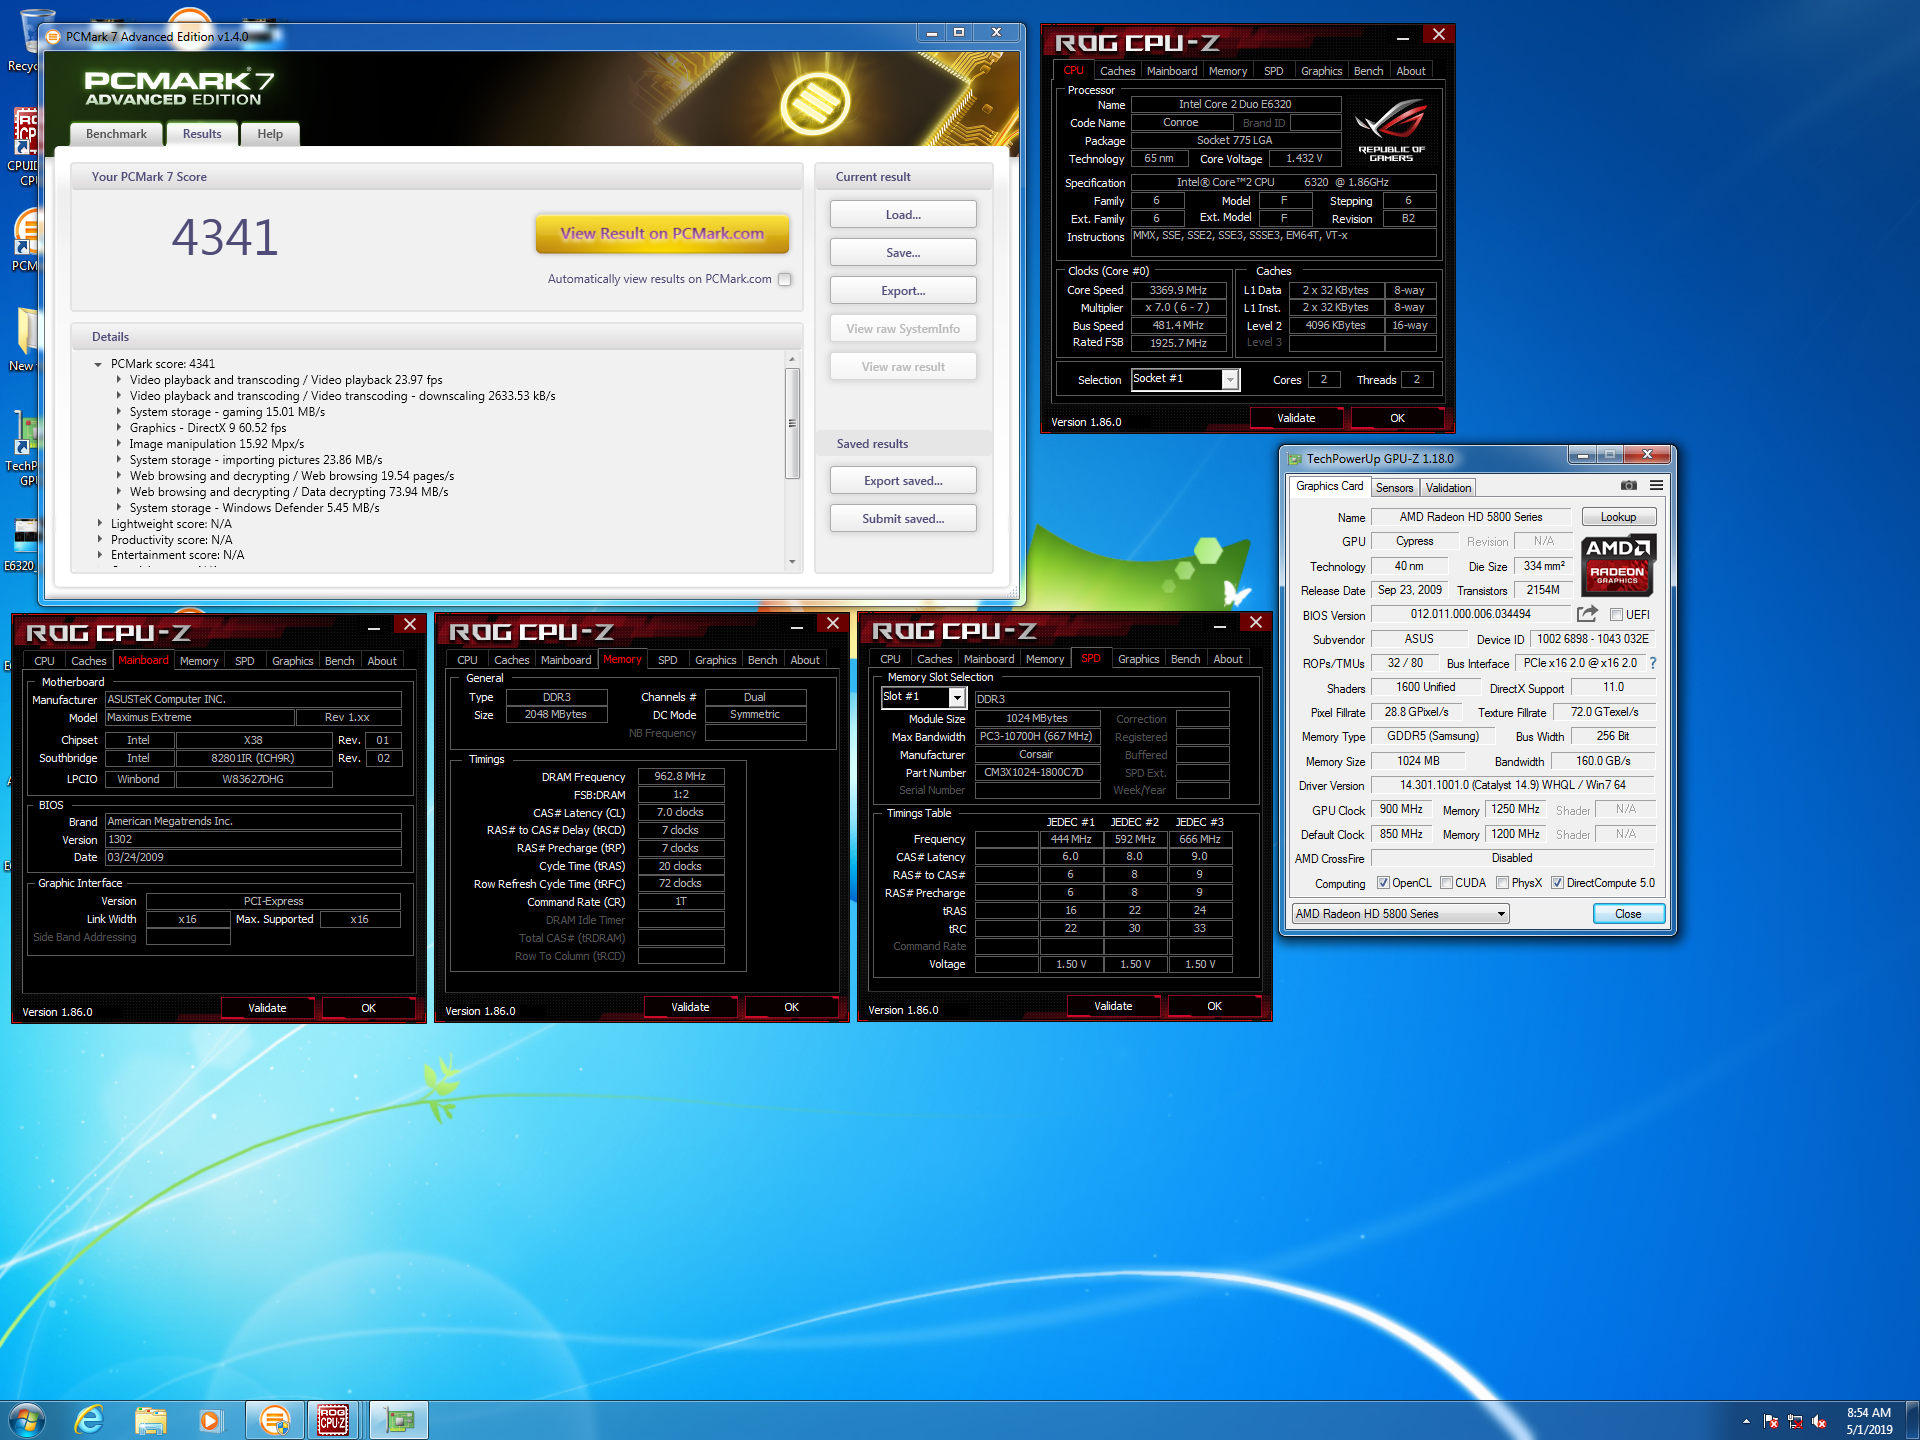1920x1440 pixels.
Task: Click the AMD Radeon Graphics logo
Action: (1618, 564)
